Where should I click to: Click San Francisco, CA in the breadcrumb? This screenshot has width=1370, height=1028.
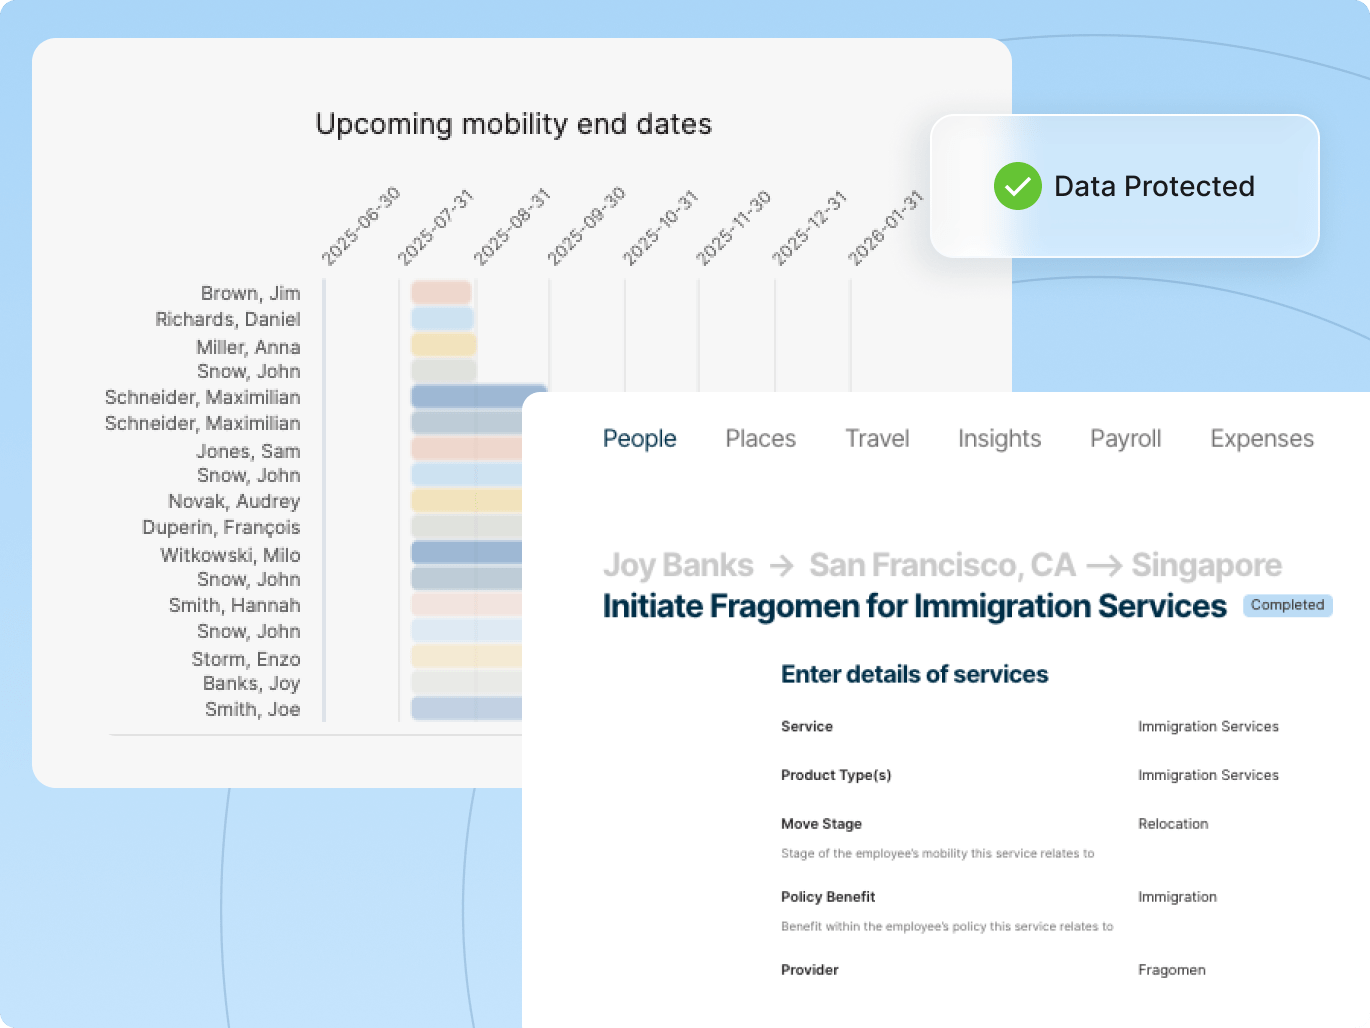942,565
